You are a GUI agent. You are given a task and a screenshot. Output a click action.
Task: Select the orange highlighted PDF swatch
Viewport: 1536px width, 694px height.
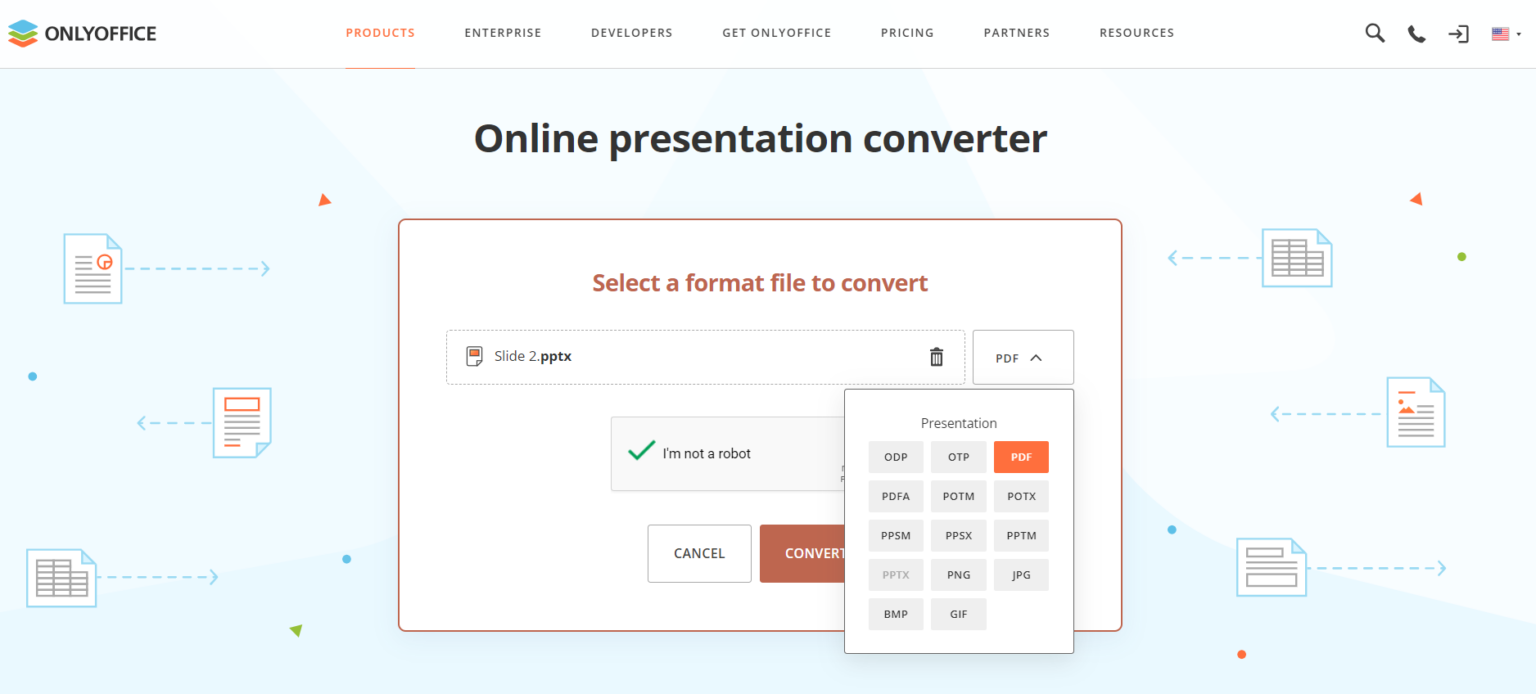click(1021, 457)
